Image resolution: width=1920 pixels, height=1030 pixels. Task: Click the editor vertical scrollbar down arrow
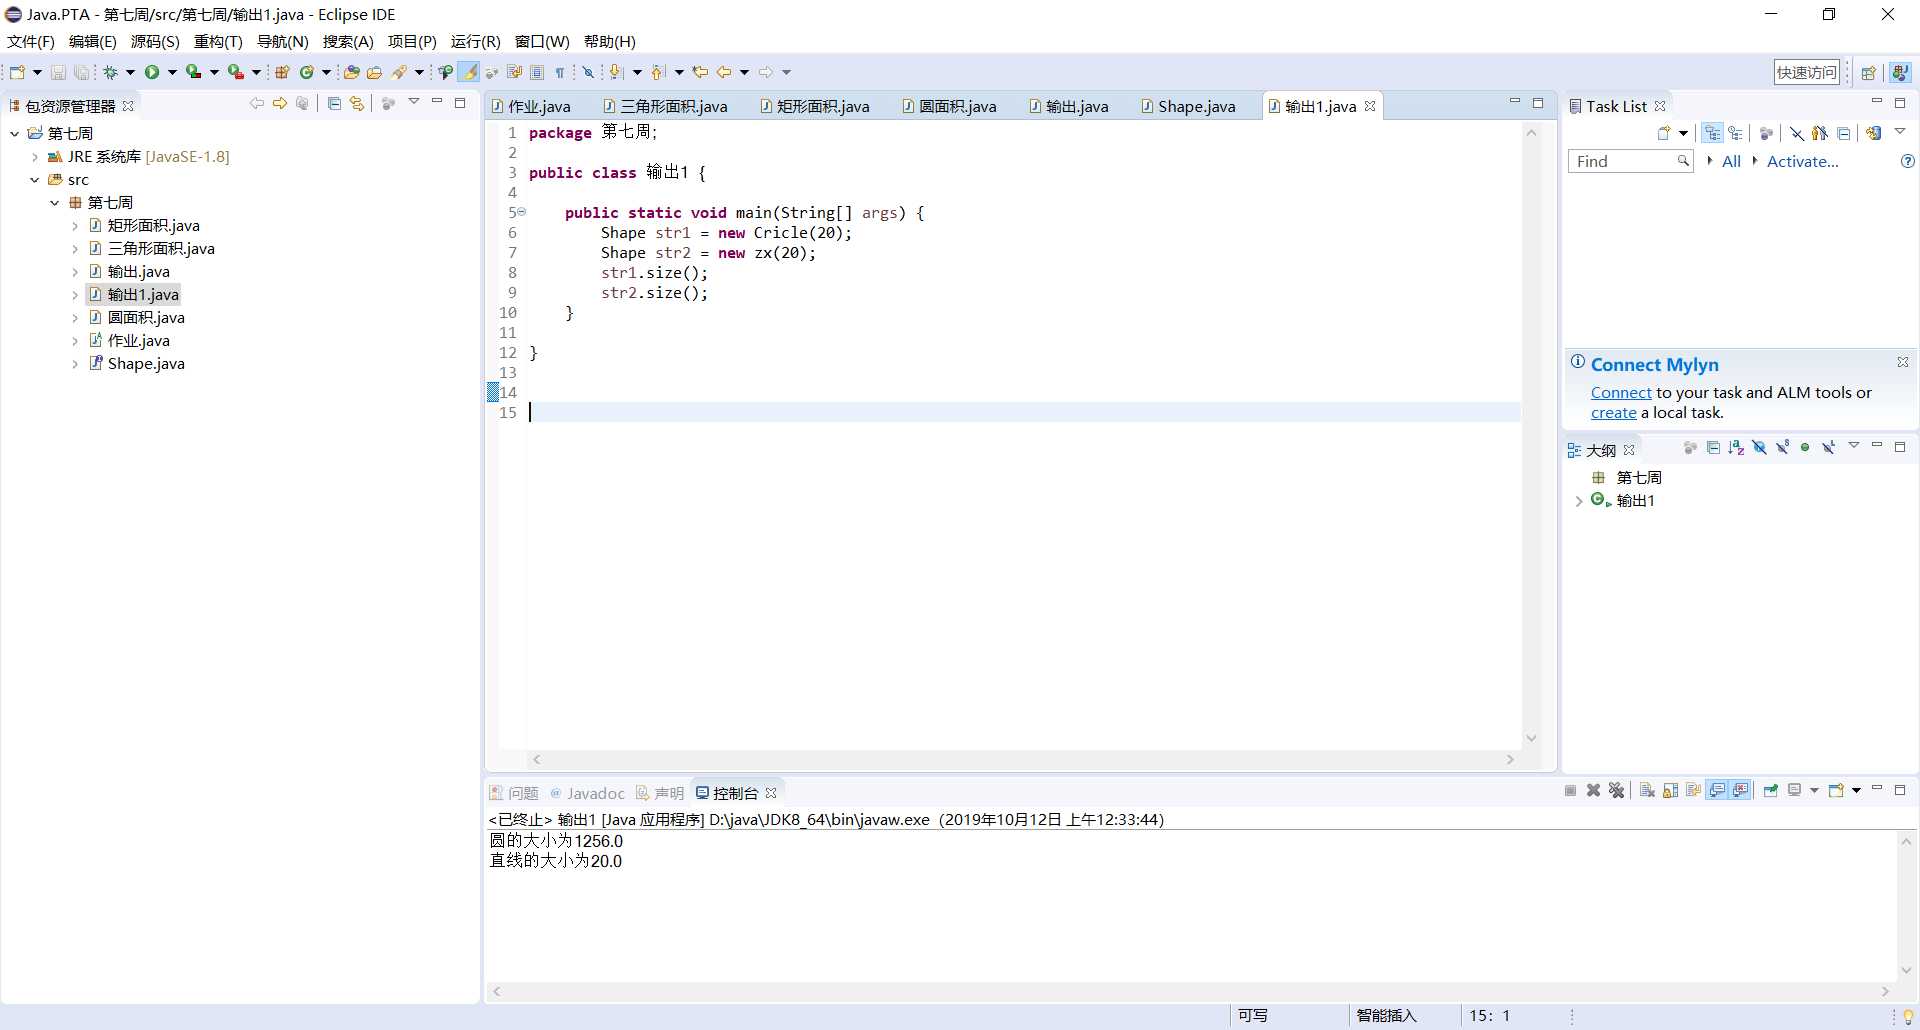pyautogui.click(x=1531, y=738)
